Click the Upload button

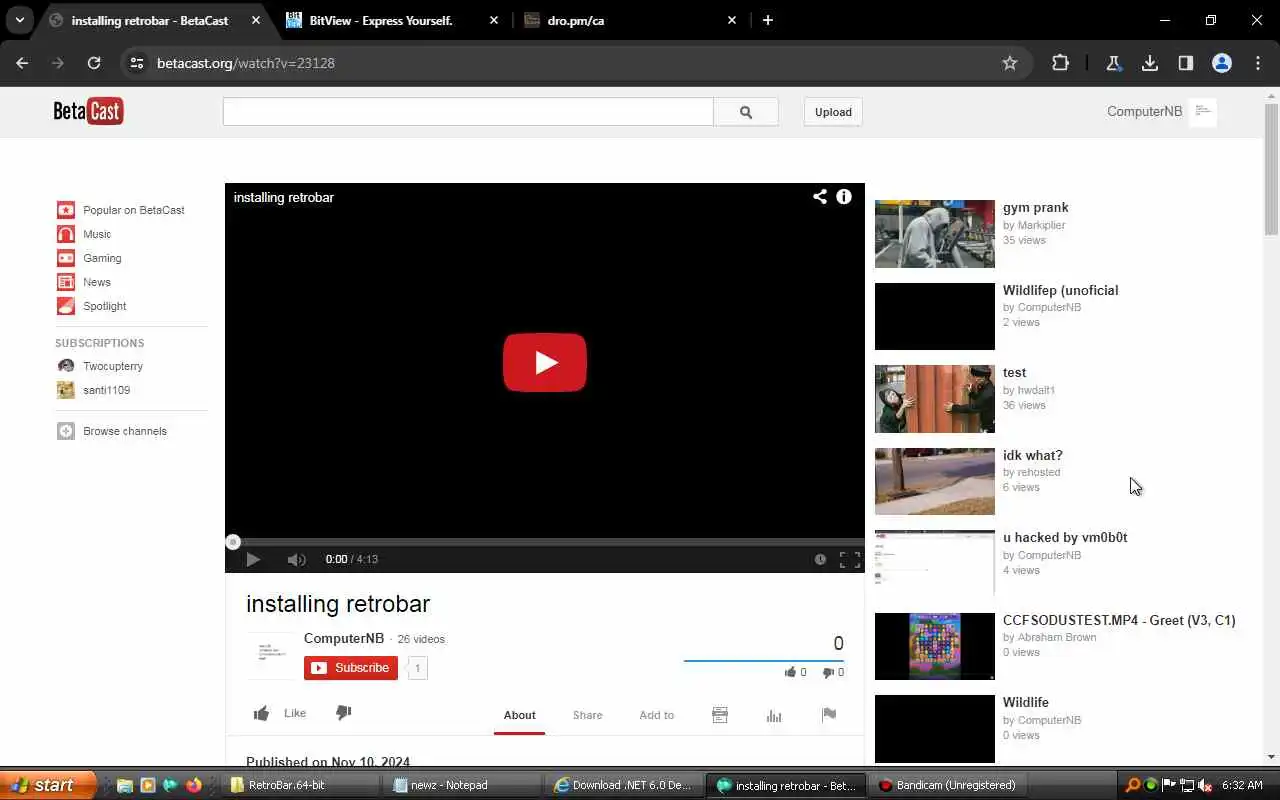click(833, 112)
